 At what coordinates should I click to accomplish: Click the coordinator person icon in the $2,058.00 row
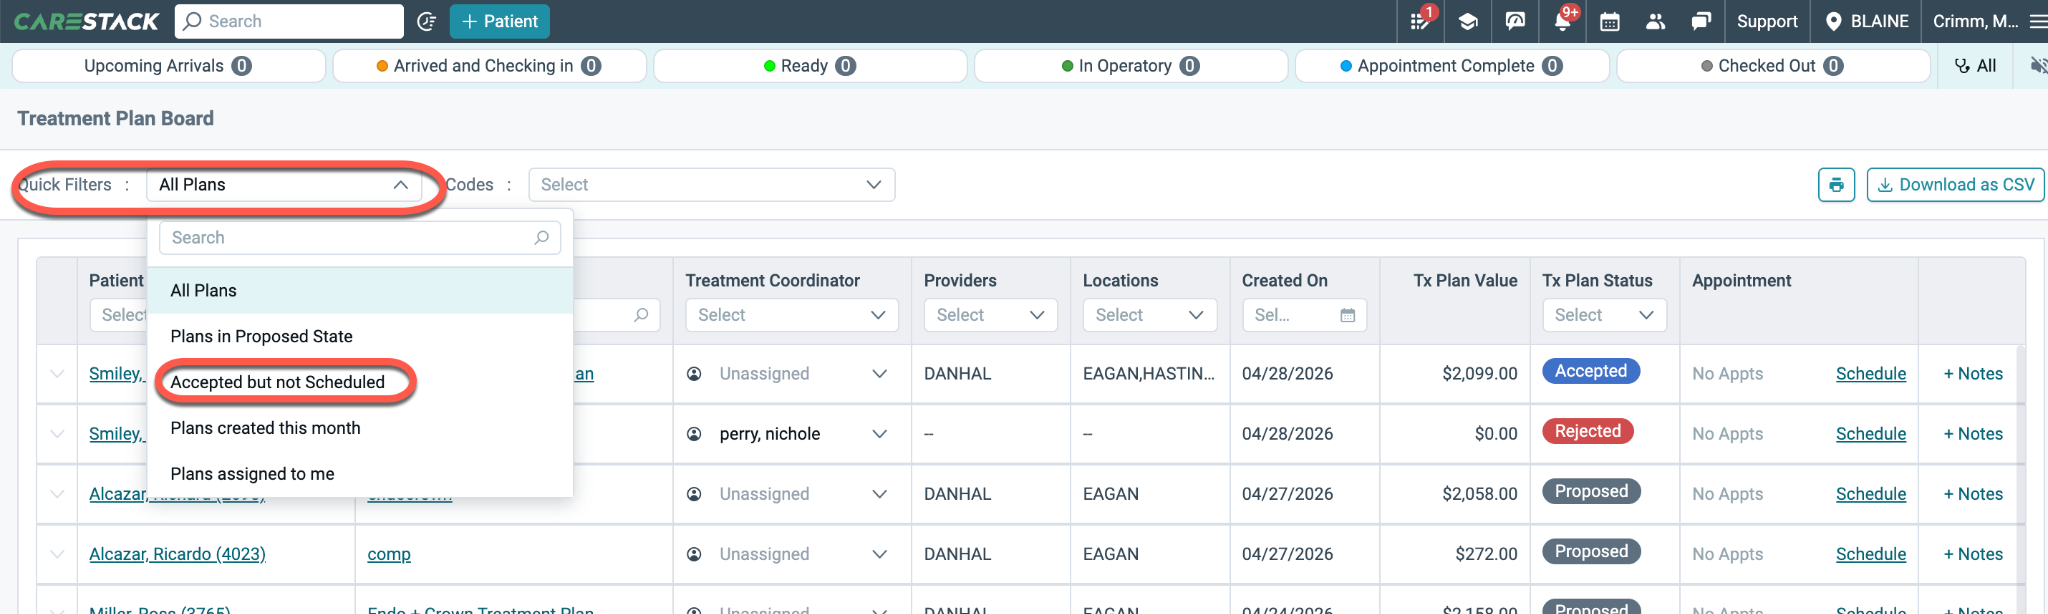694,494
